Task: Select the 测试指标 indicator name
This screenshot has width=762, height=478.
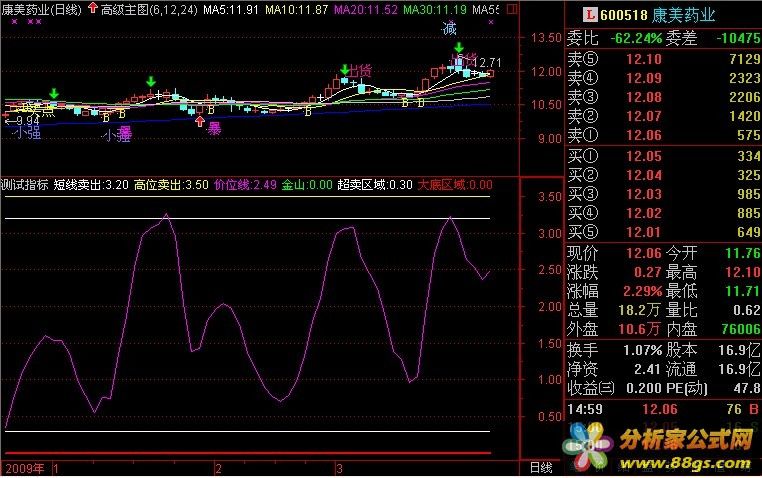Action: click(24, 185)
